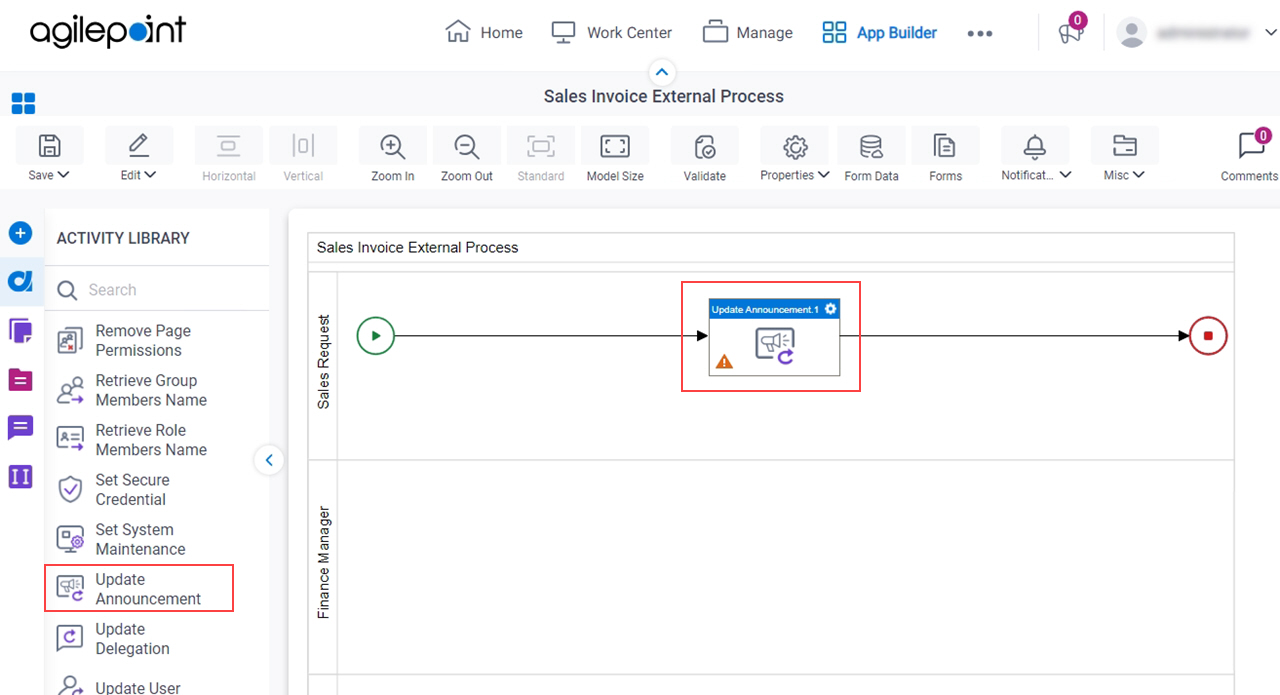The width and height of the screenshot is (1280, 695).
Task: Select the Sales Request swimlane label
Action: tap(323, 362)
